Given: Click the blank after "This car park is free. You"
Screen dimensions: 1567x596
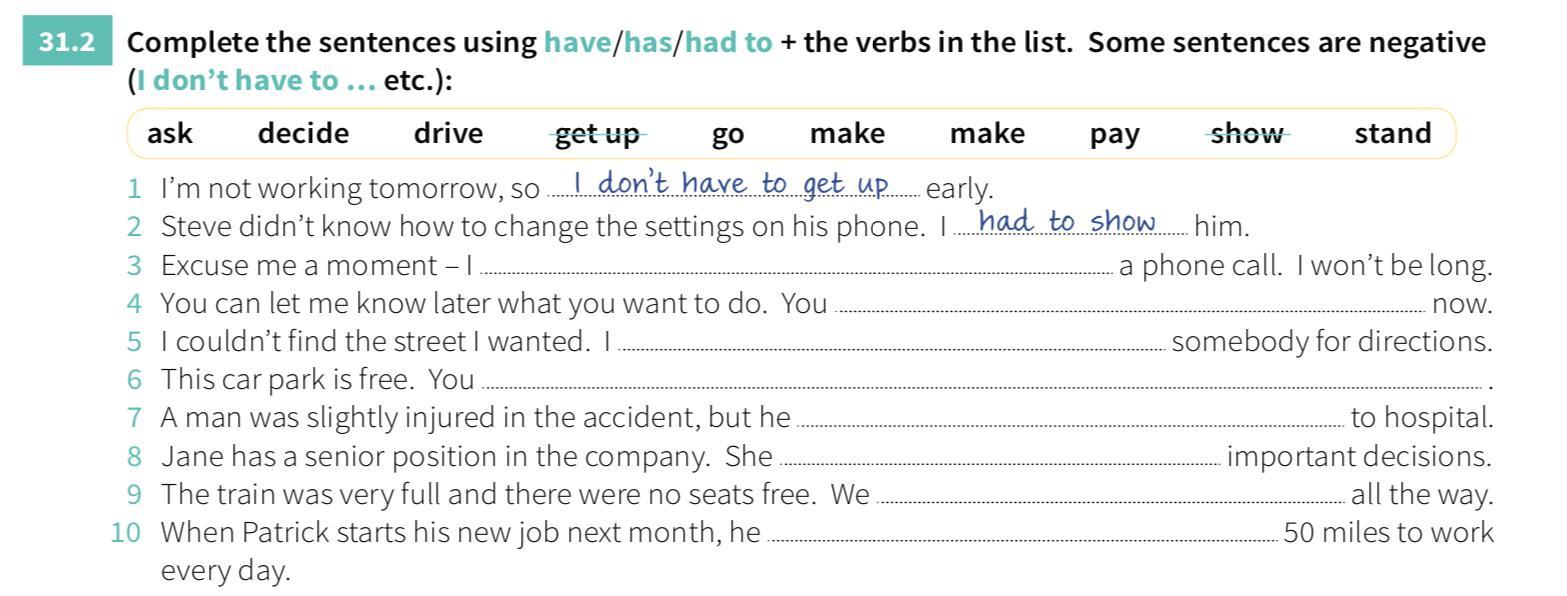Looking at the screenshot, I should pos(980,382).
